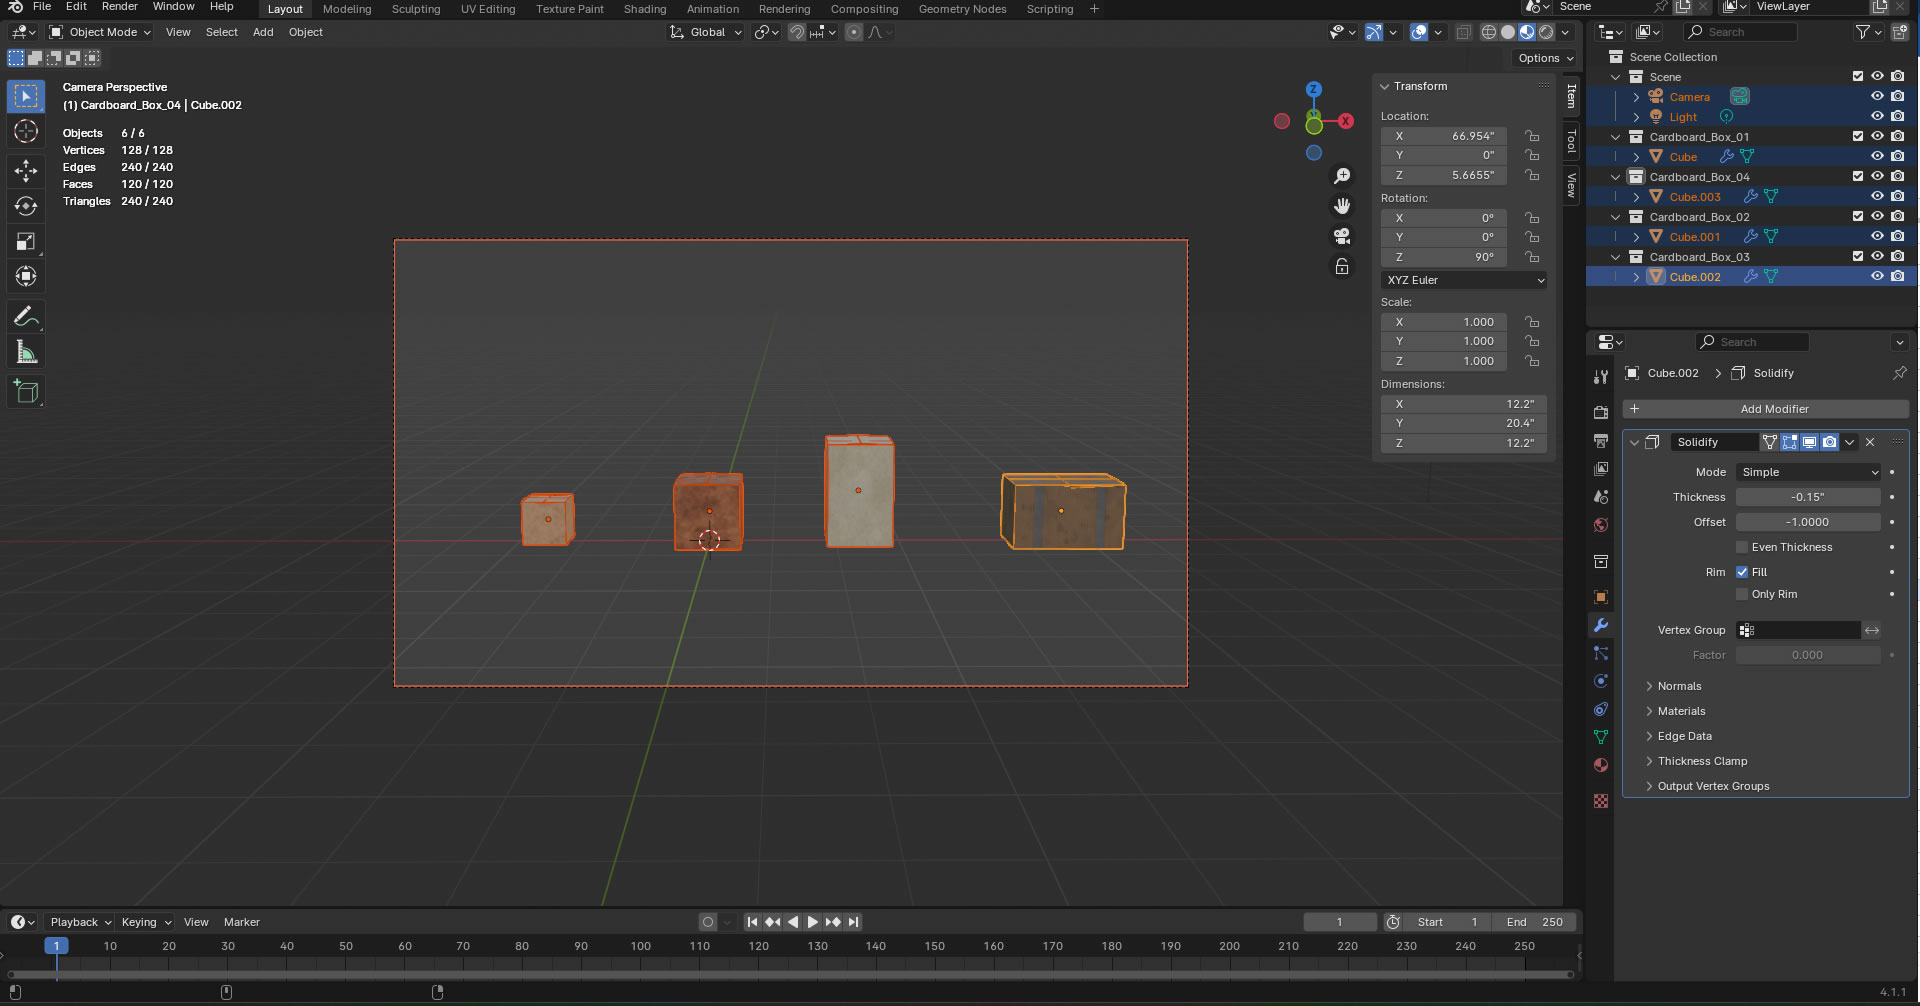Viewport: 1920px width, 1006px height.
Task: Enable the Even Thickness checkbox
Action: (x=1742, y=547)
